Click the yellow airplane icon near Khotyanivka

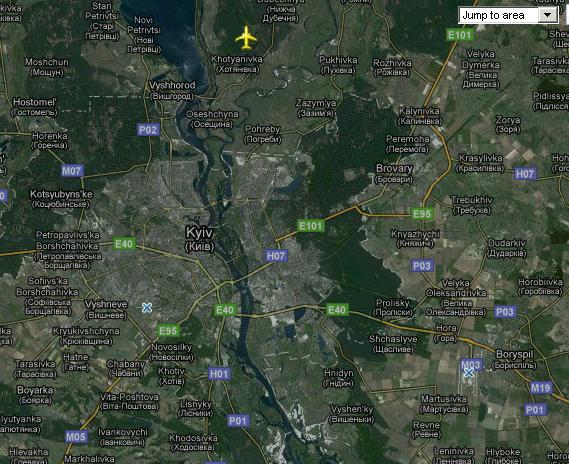pyautogui.click(x=246, y=37)
